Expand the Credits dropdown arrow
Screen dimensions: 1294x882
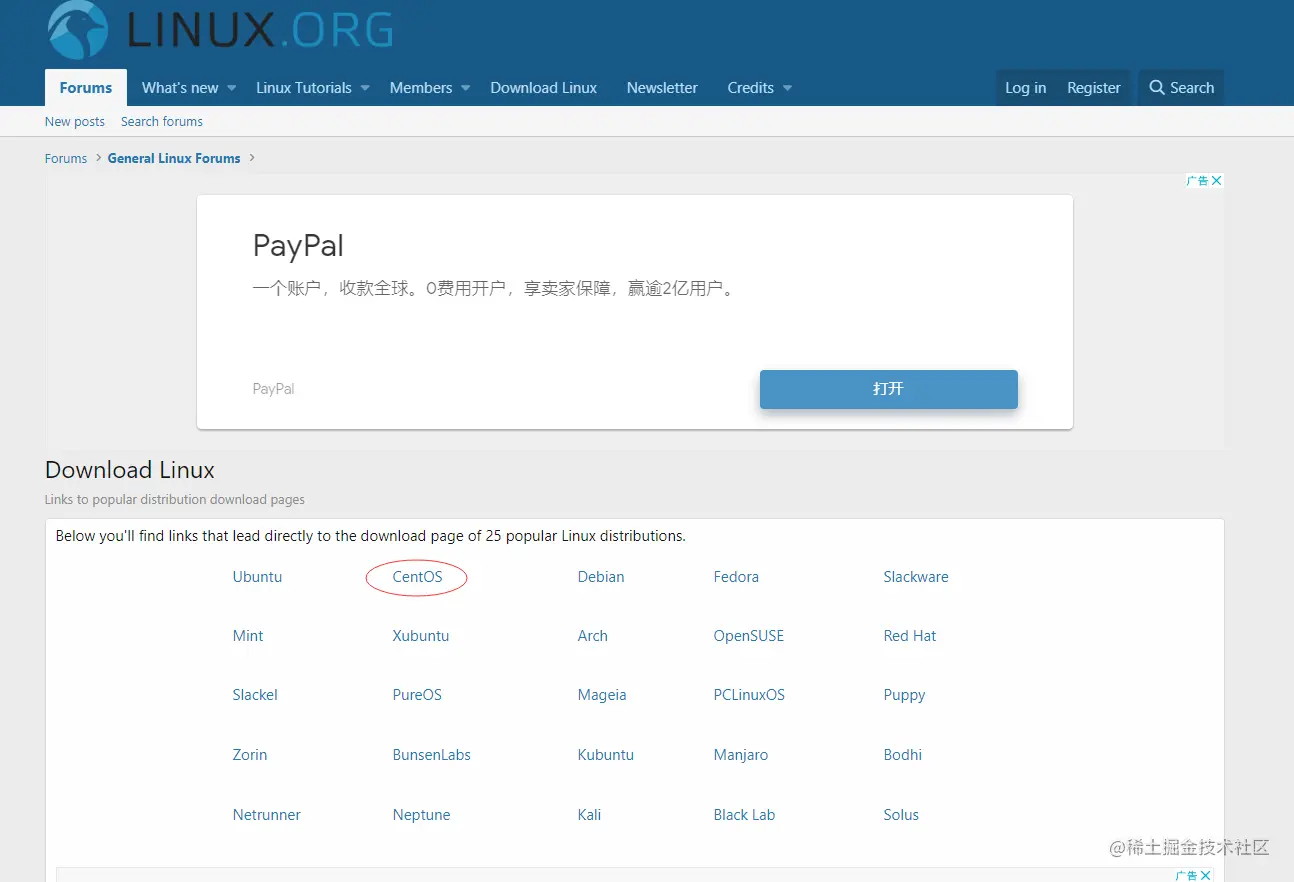click(x=787, y=88)
